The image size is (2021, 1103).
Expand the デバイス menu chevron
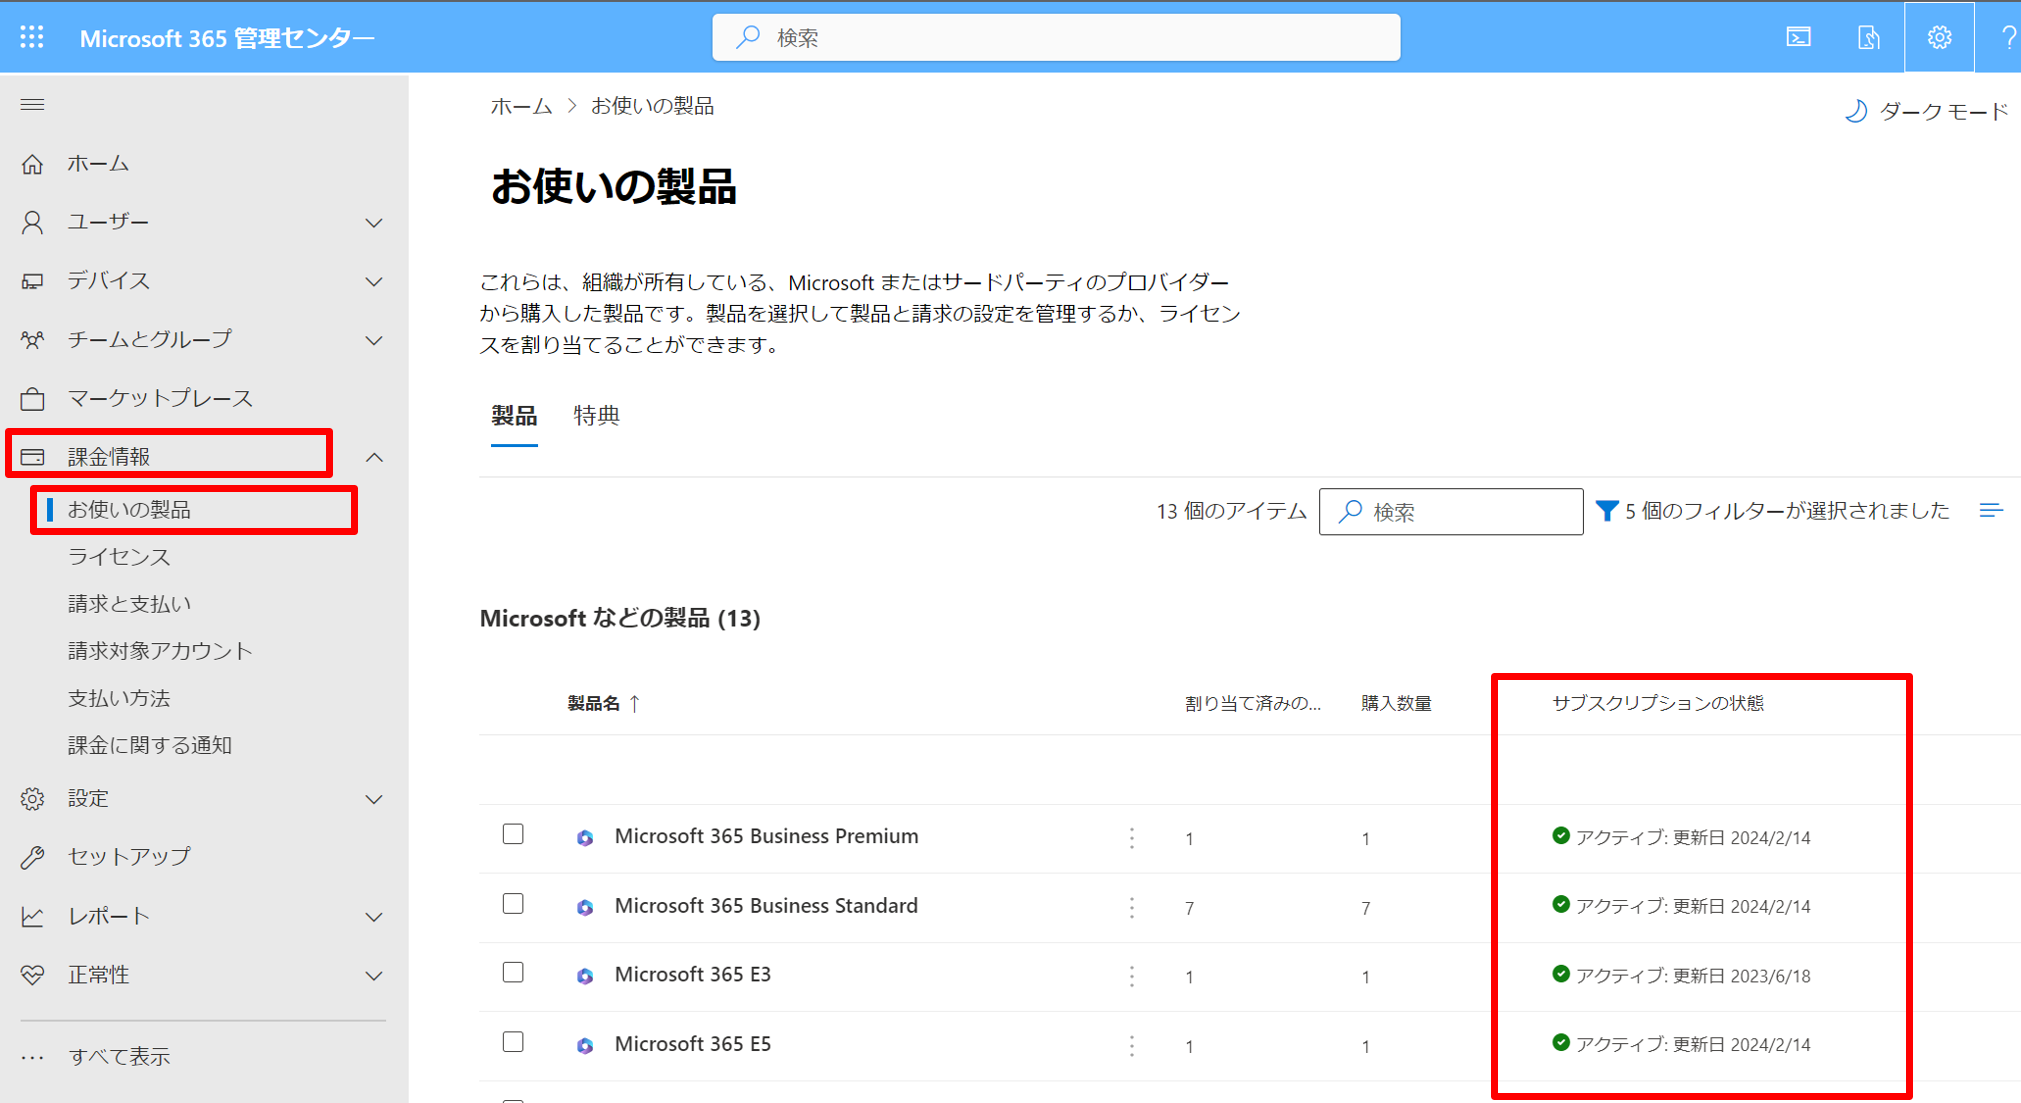[374, 281]
